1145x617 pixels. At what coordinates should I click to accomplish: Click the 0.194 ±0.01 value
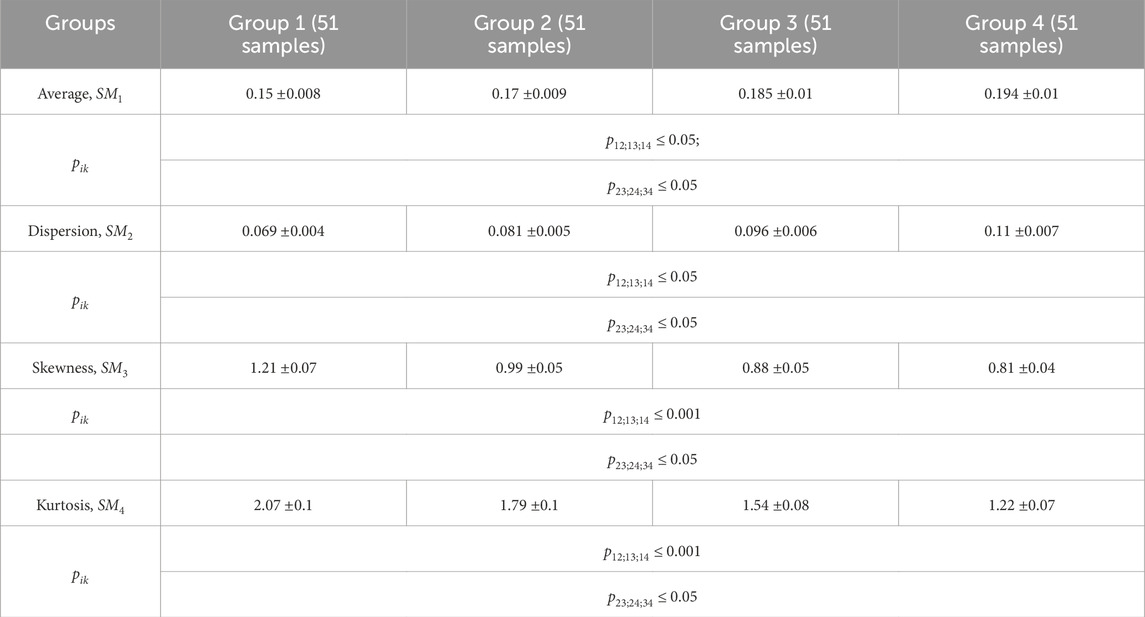click(x=1021, y=95)
